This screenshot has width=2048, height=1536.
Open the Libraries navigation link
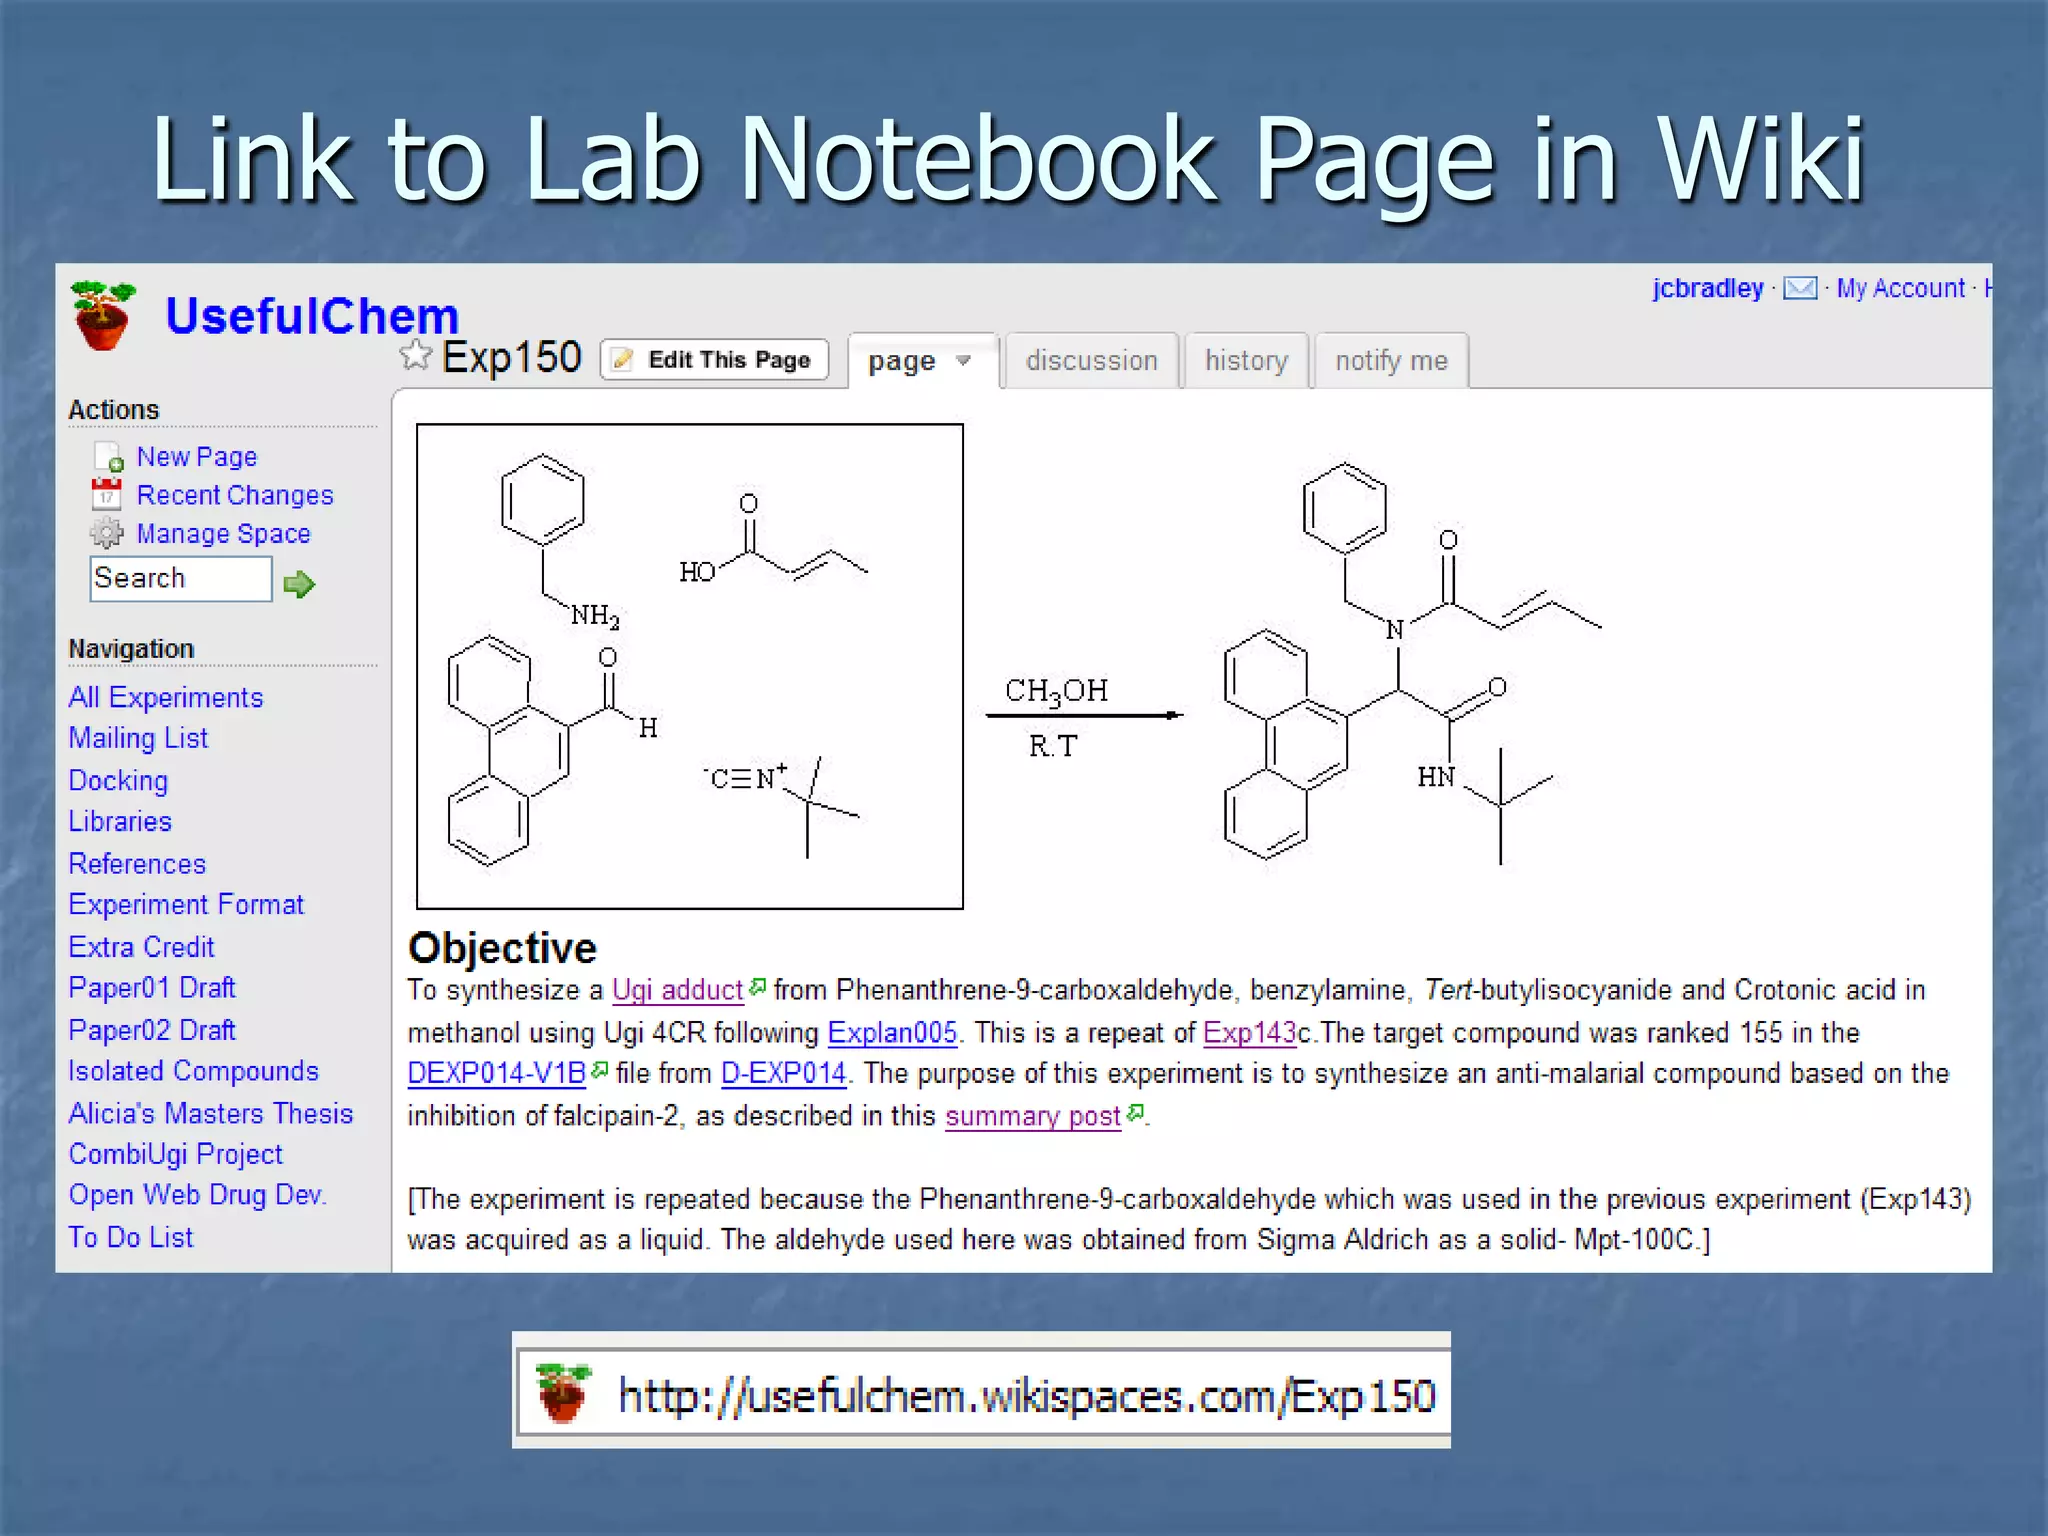pos(120,821)
